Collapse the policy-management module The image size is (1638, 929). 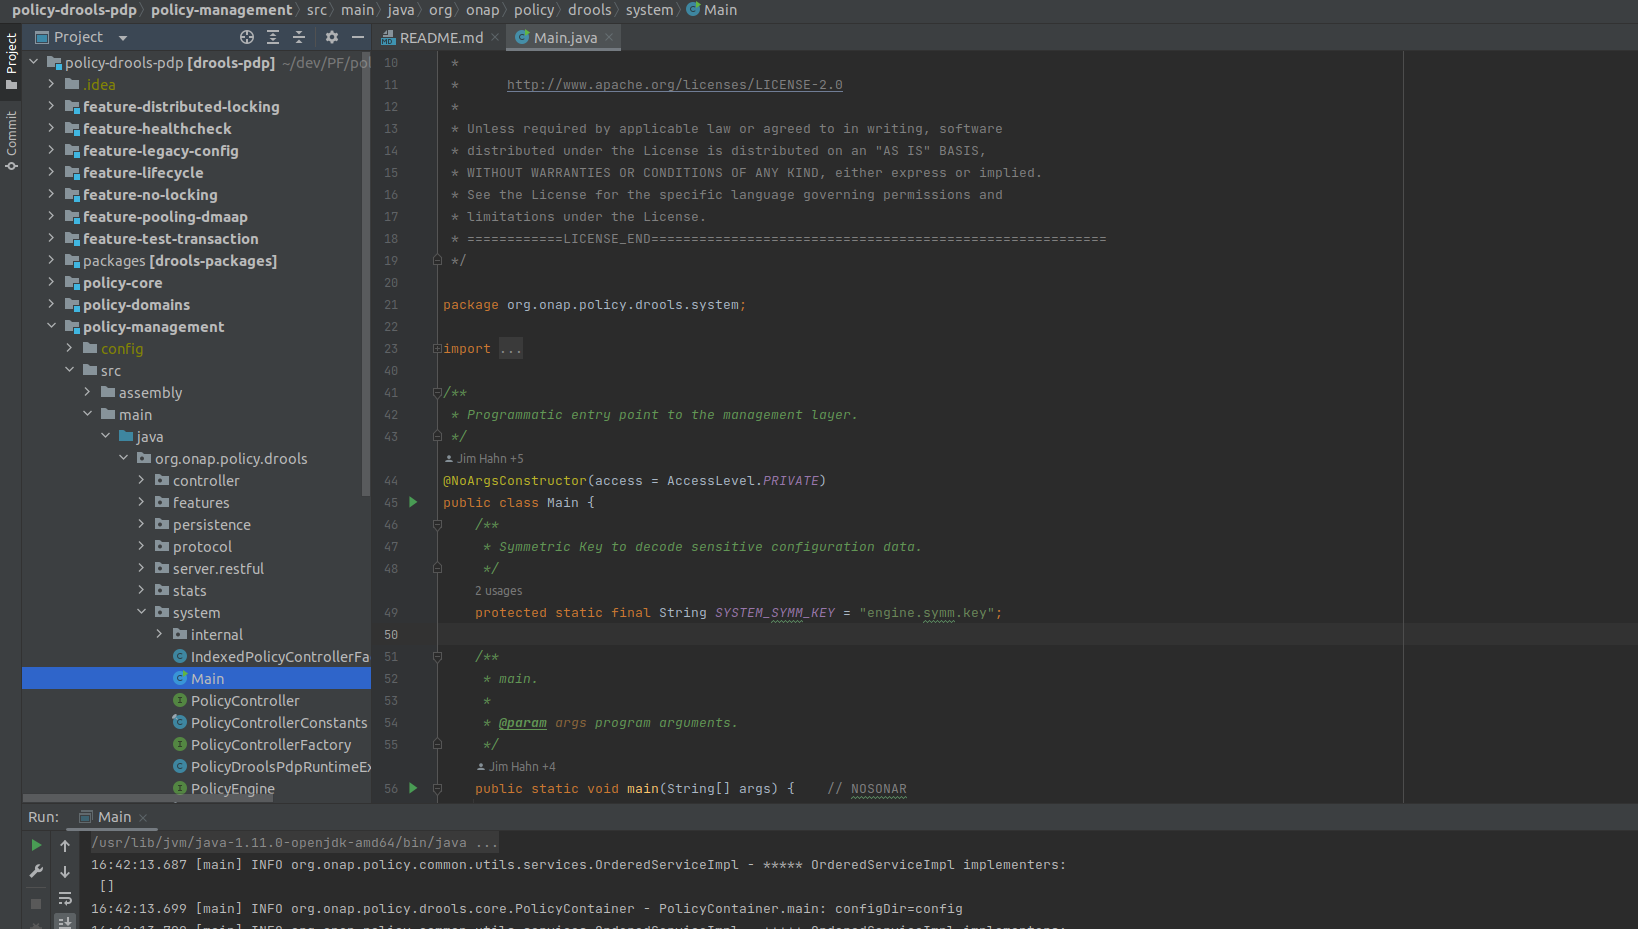(51, 326)
